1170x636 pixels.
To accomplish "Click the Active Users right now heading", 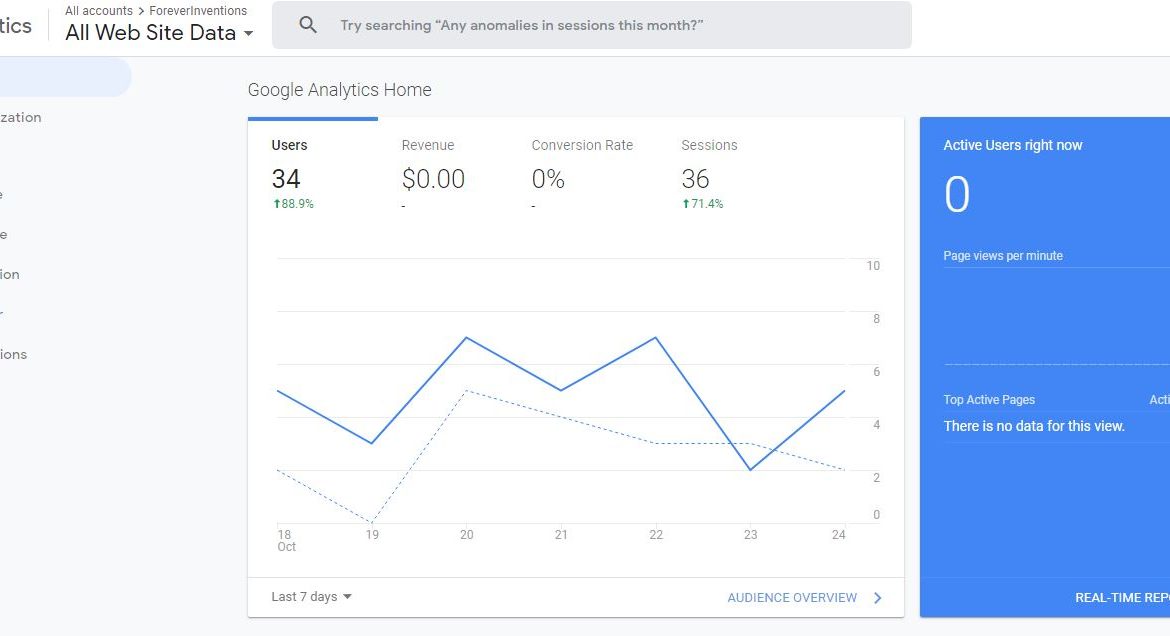I will pyautogui.click(x=1013, y=145).
